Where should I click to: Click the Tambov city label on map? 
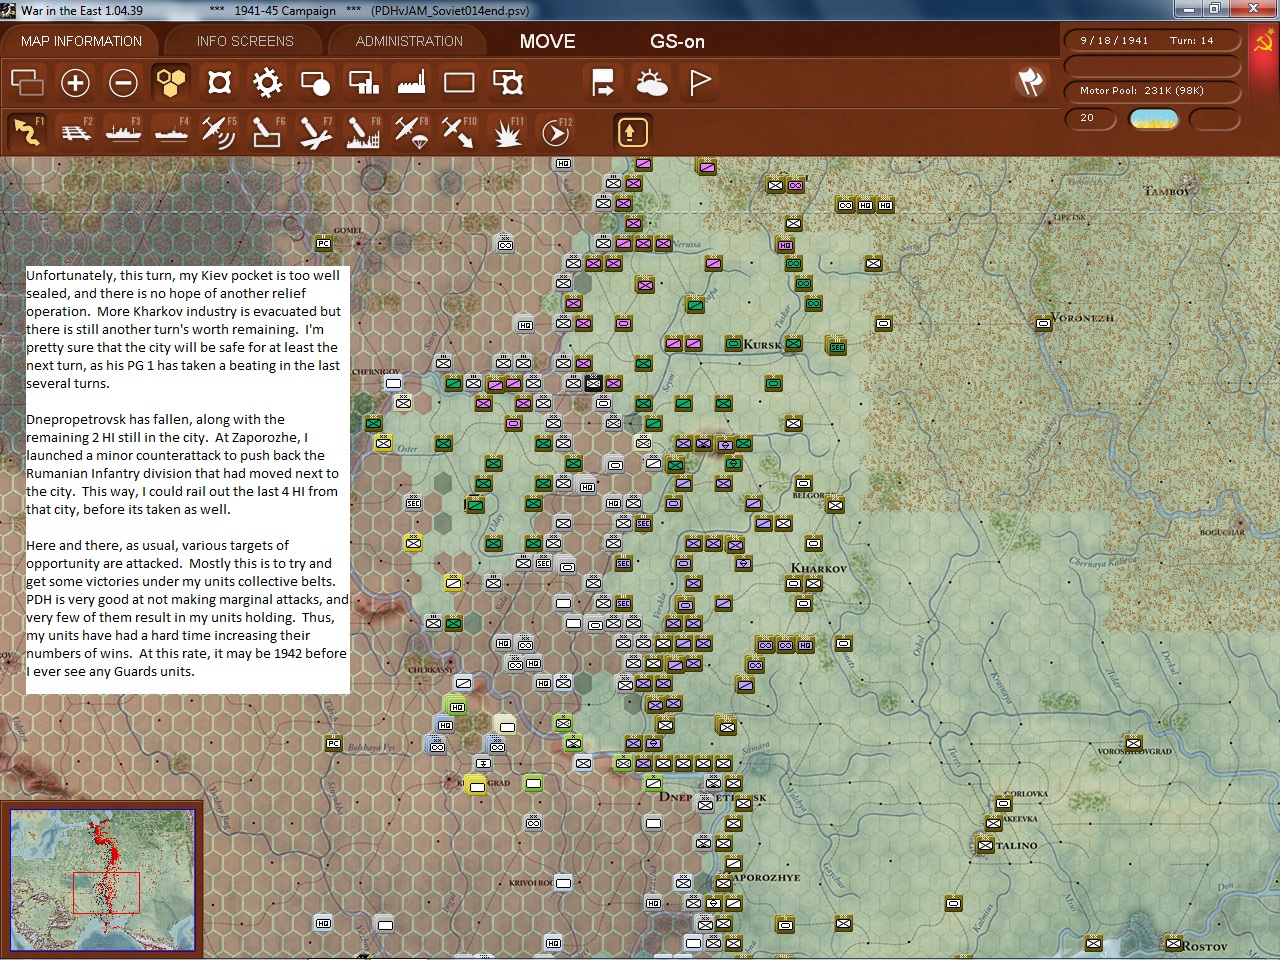pos(1168,190)
